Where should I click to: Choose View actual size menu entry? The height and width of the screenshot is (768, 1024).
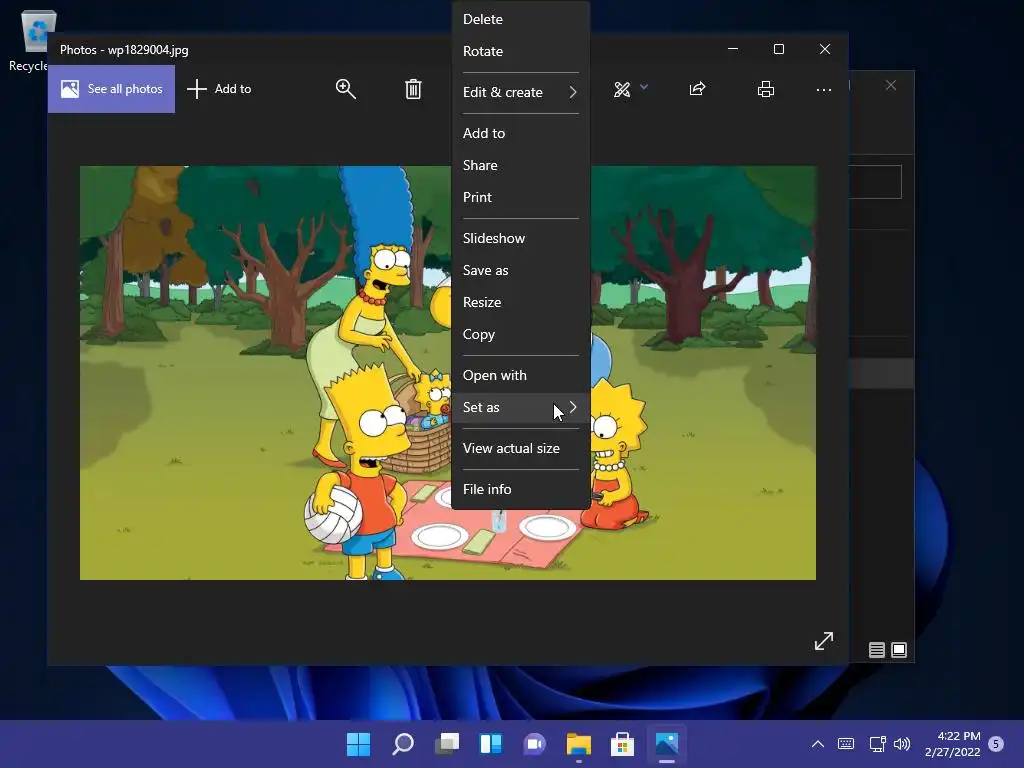click(520, 449)
